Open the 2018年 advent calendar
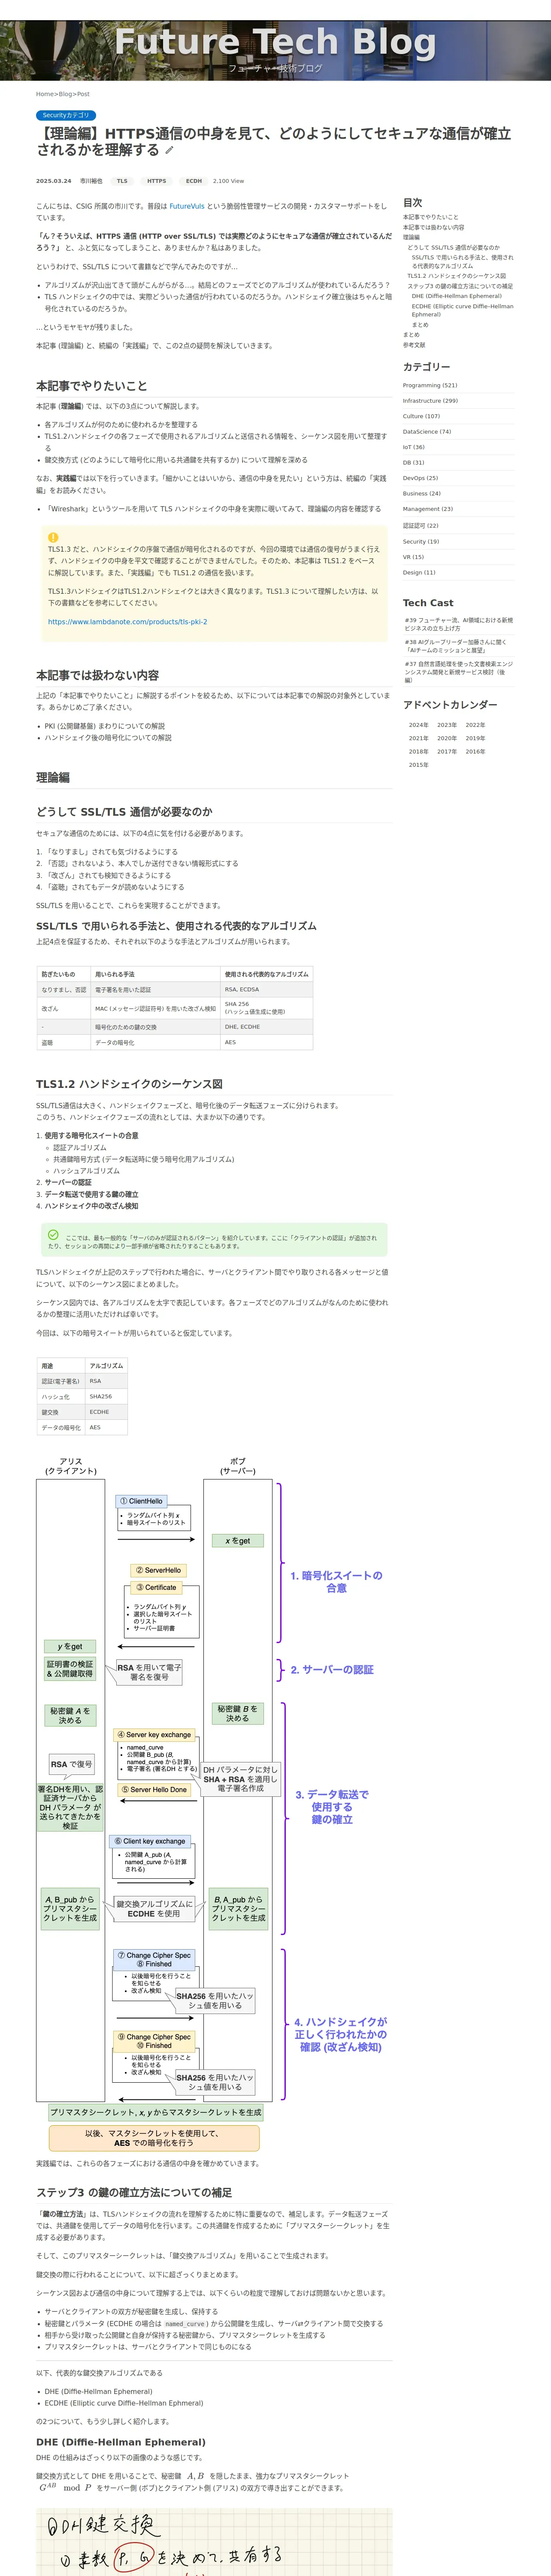Image resolution: width=551 pixels, height=2576 pixels. coord(418,752)
